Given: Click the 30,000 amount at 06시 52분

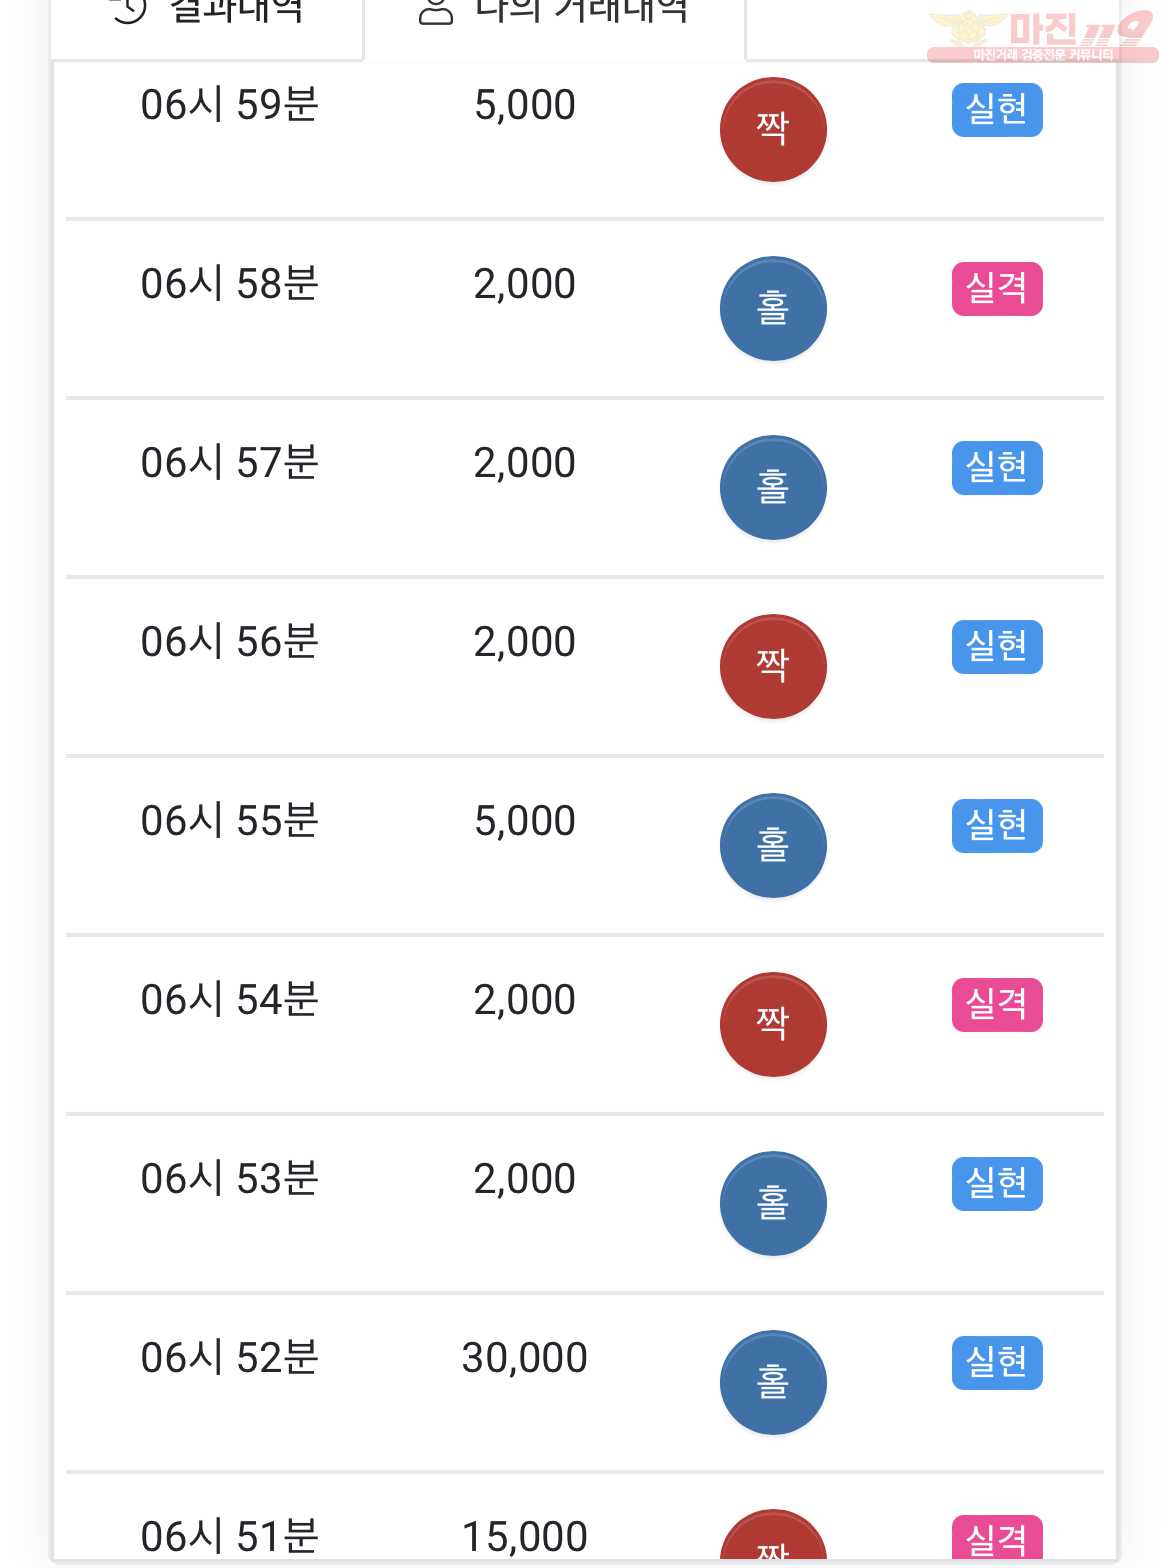Looking at the screenshot, I should click(524, 1358).
